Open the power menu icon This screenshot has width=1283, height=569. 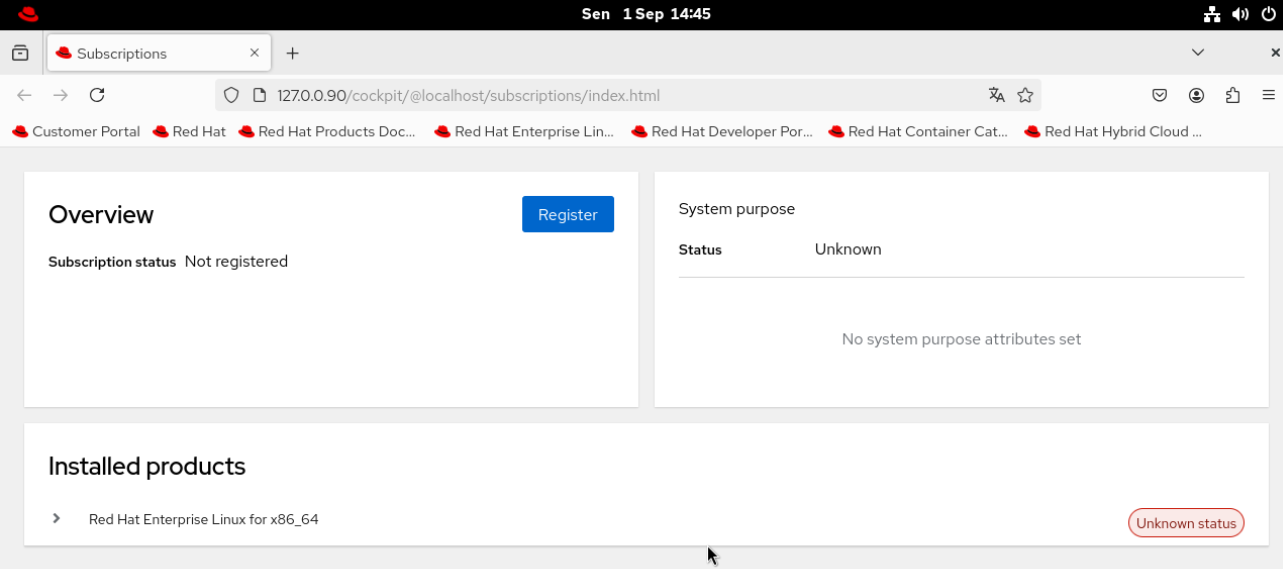point(1268,14)
